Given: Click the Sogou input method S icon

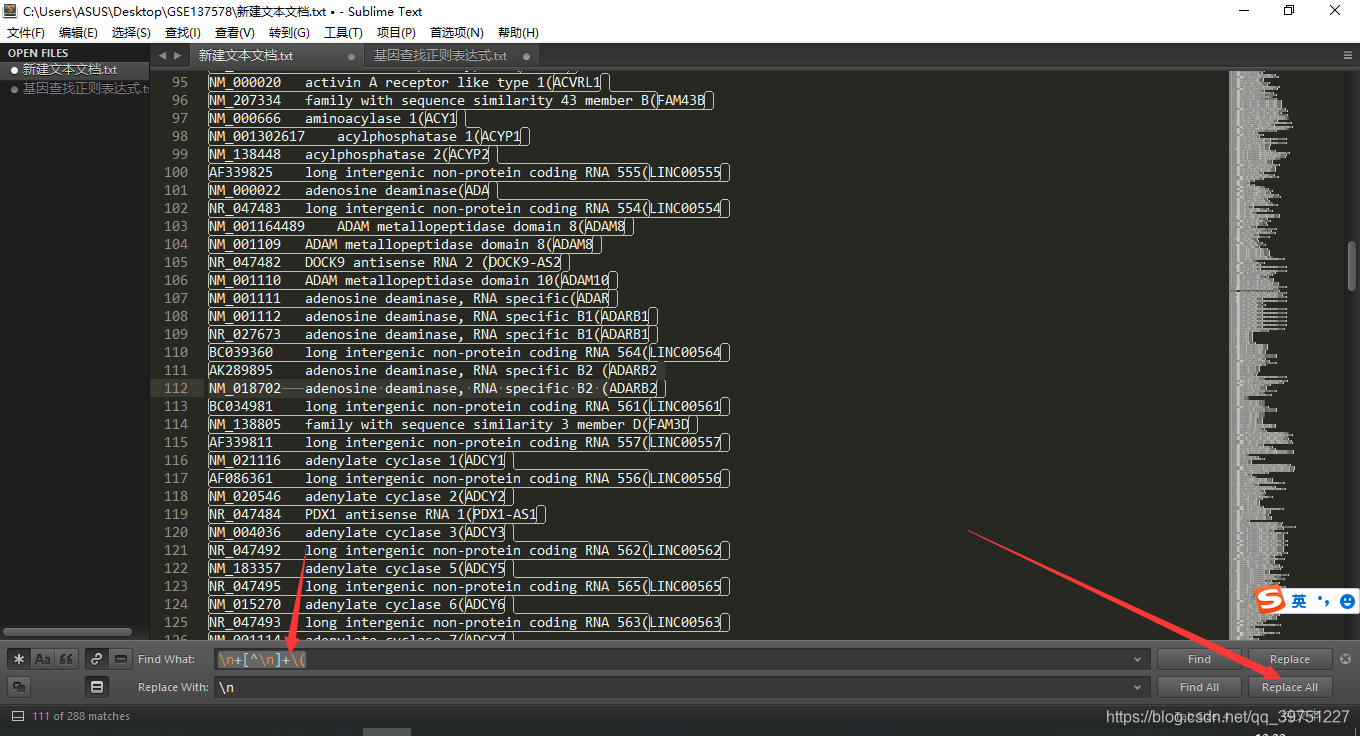Looking at the screenshot, I should (x=1270, y=600).
